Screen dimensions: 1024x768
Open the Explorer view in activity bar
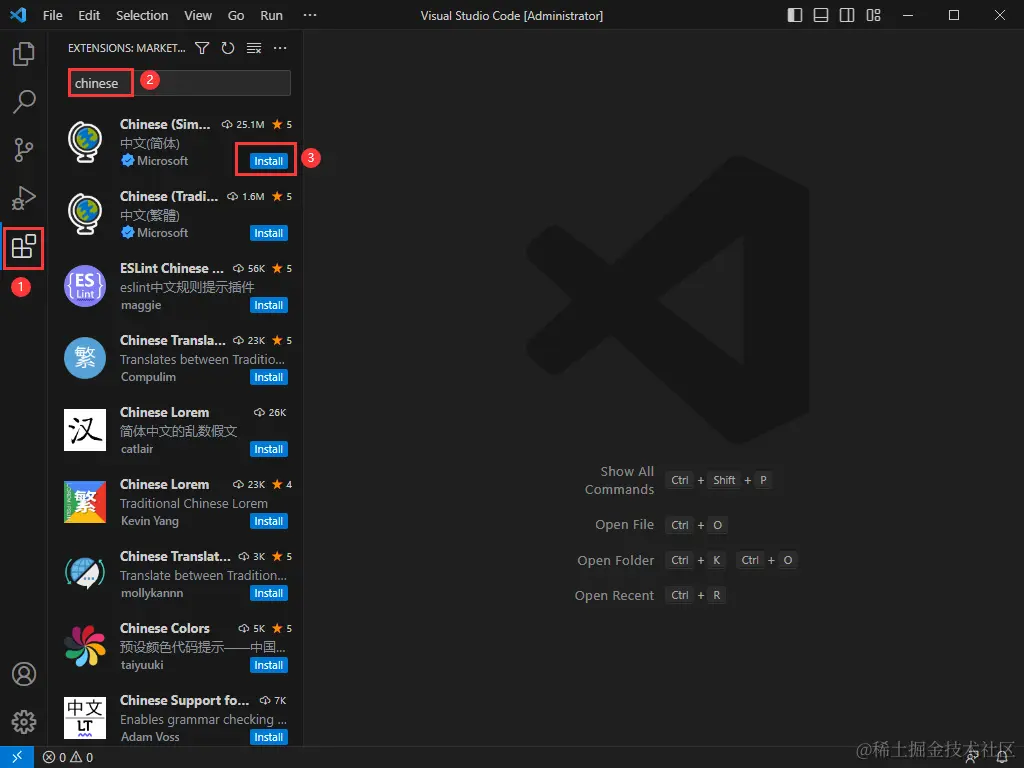pyautogui.click(x=24, y=54)
